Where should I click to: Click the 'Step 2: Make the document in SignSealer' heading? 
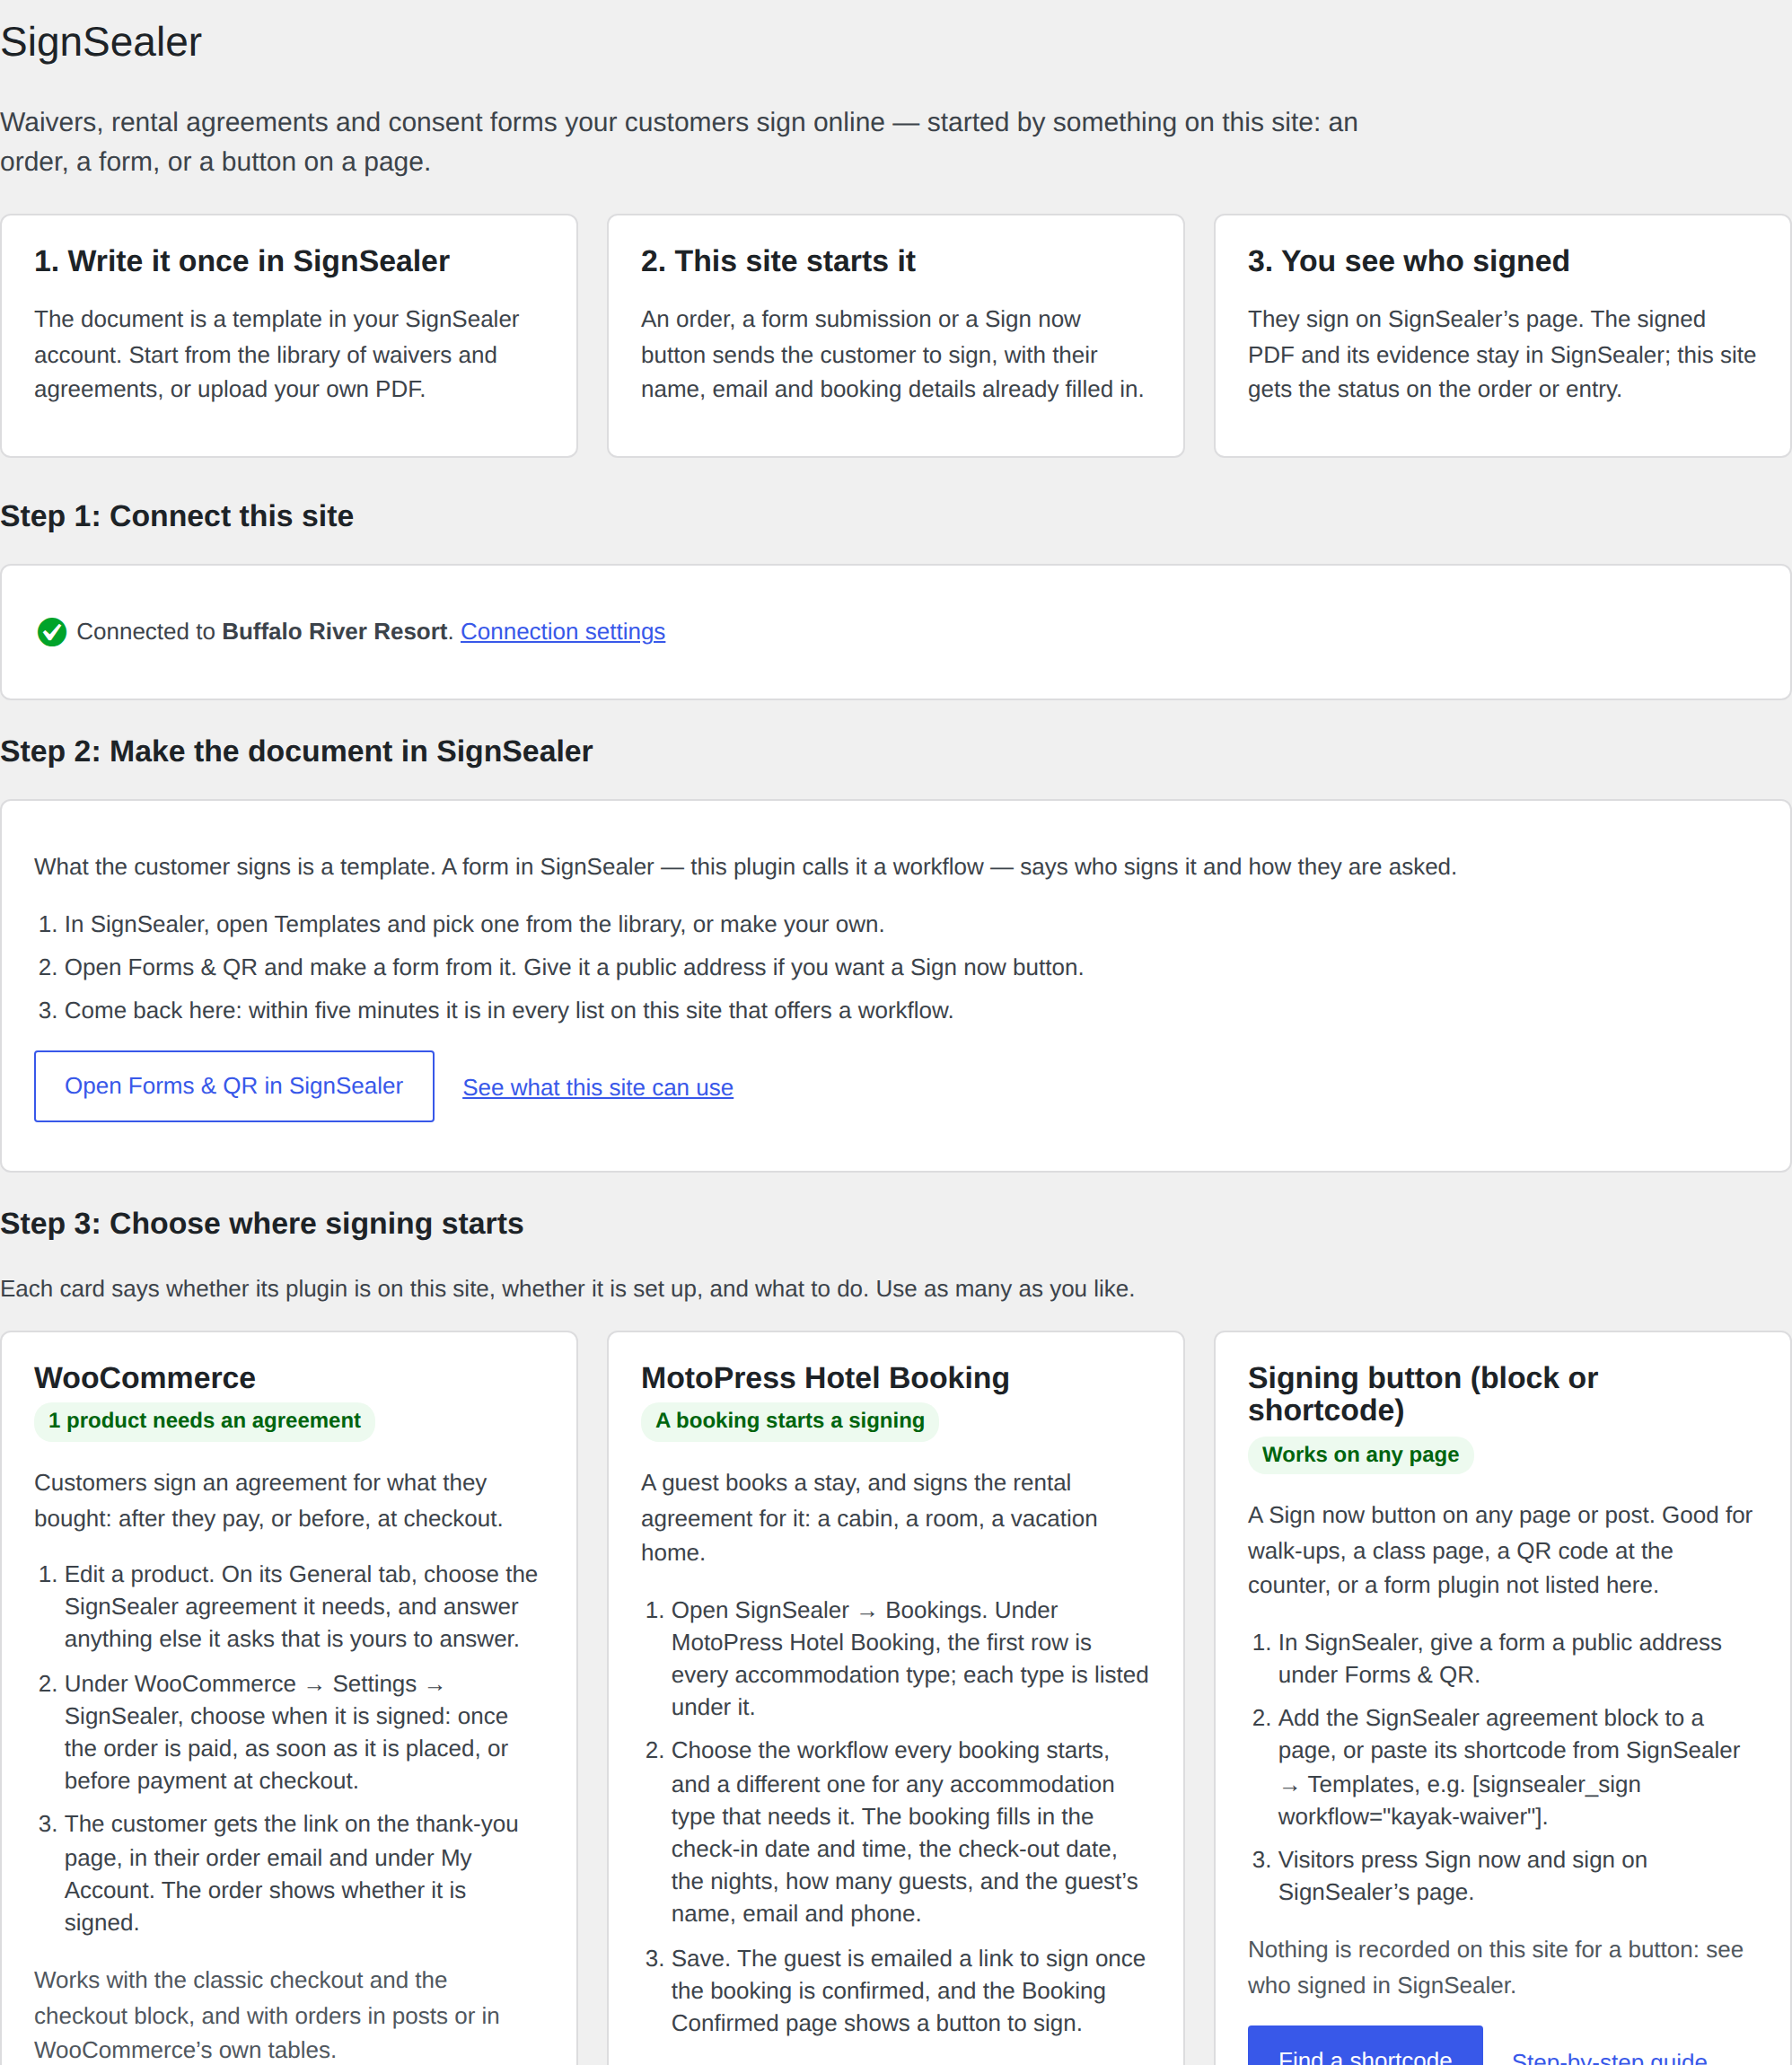click(x=296, y=751)
